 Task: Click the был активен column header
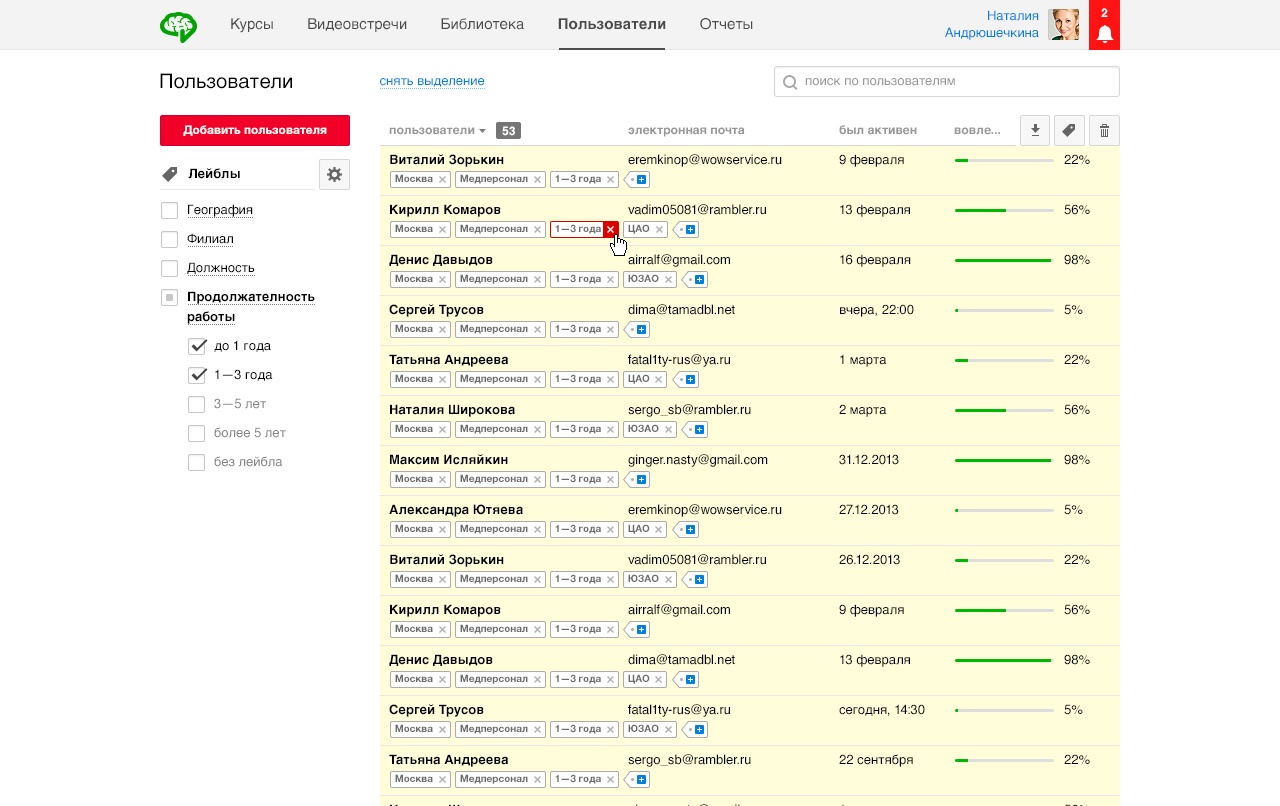tap(878, 130)
